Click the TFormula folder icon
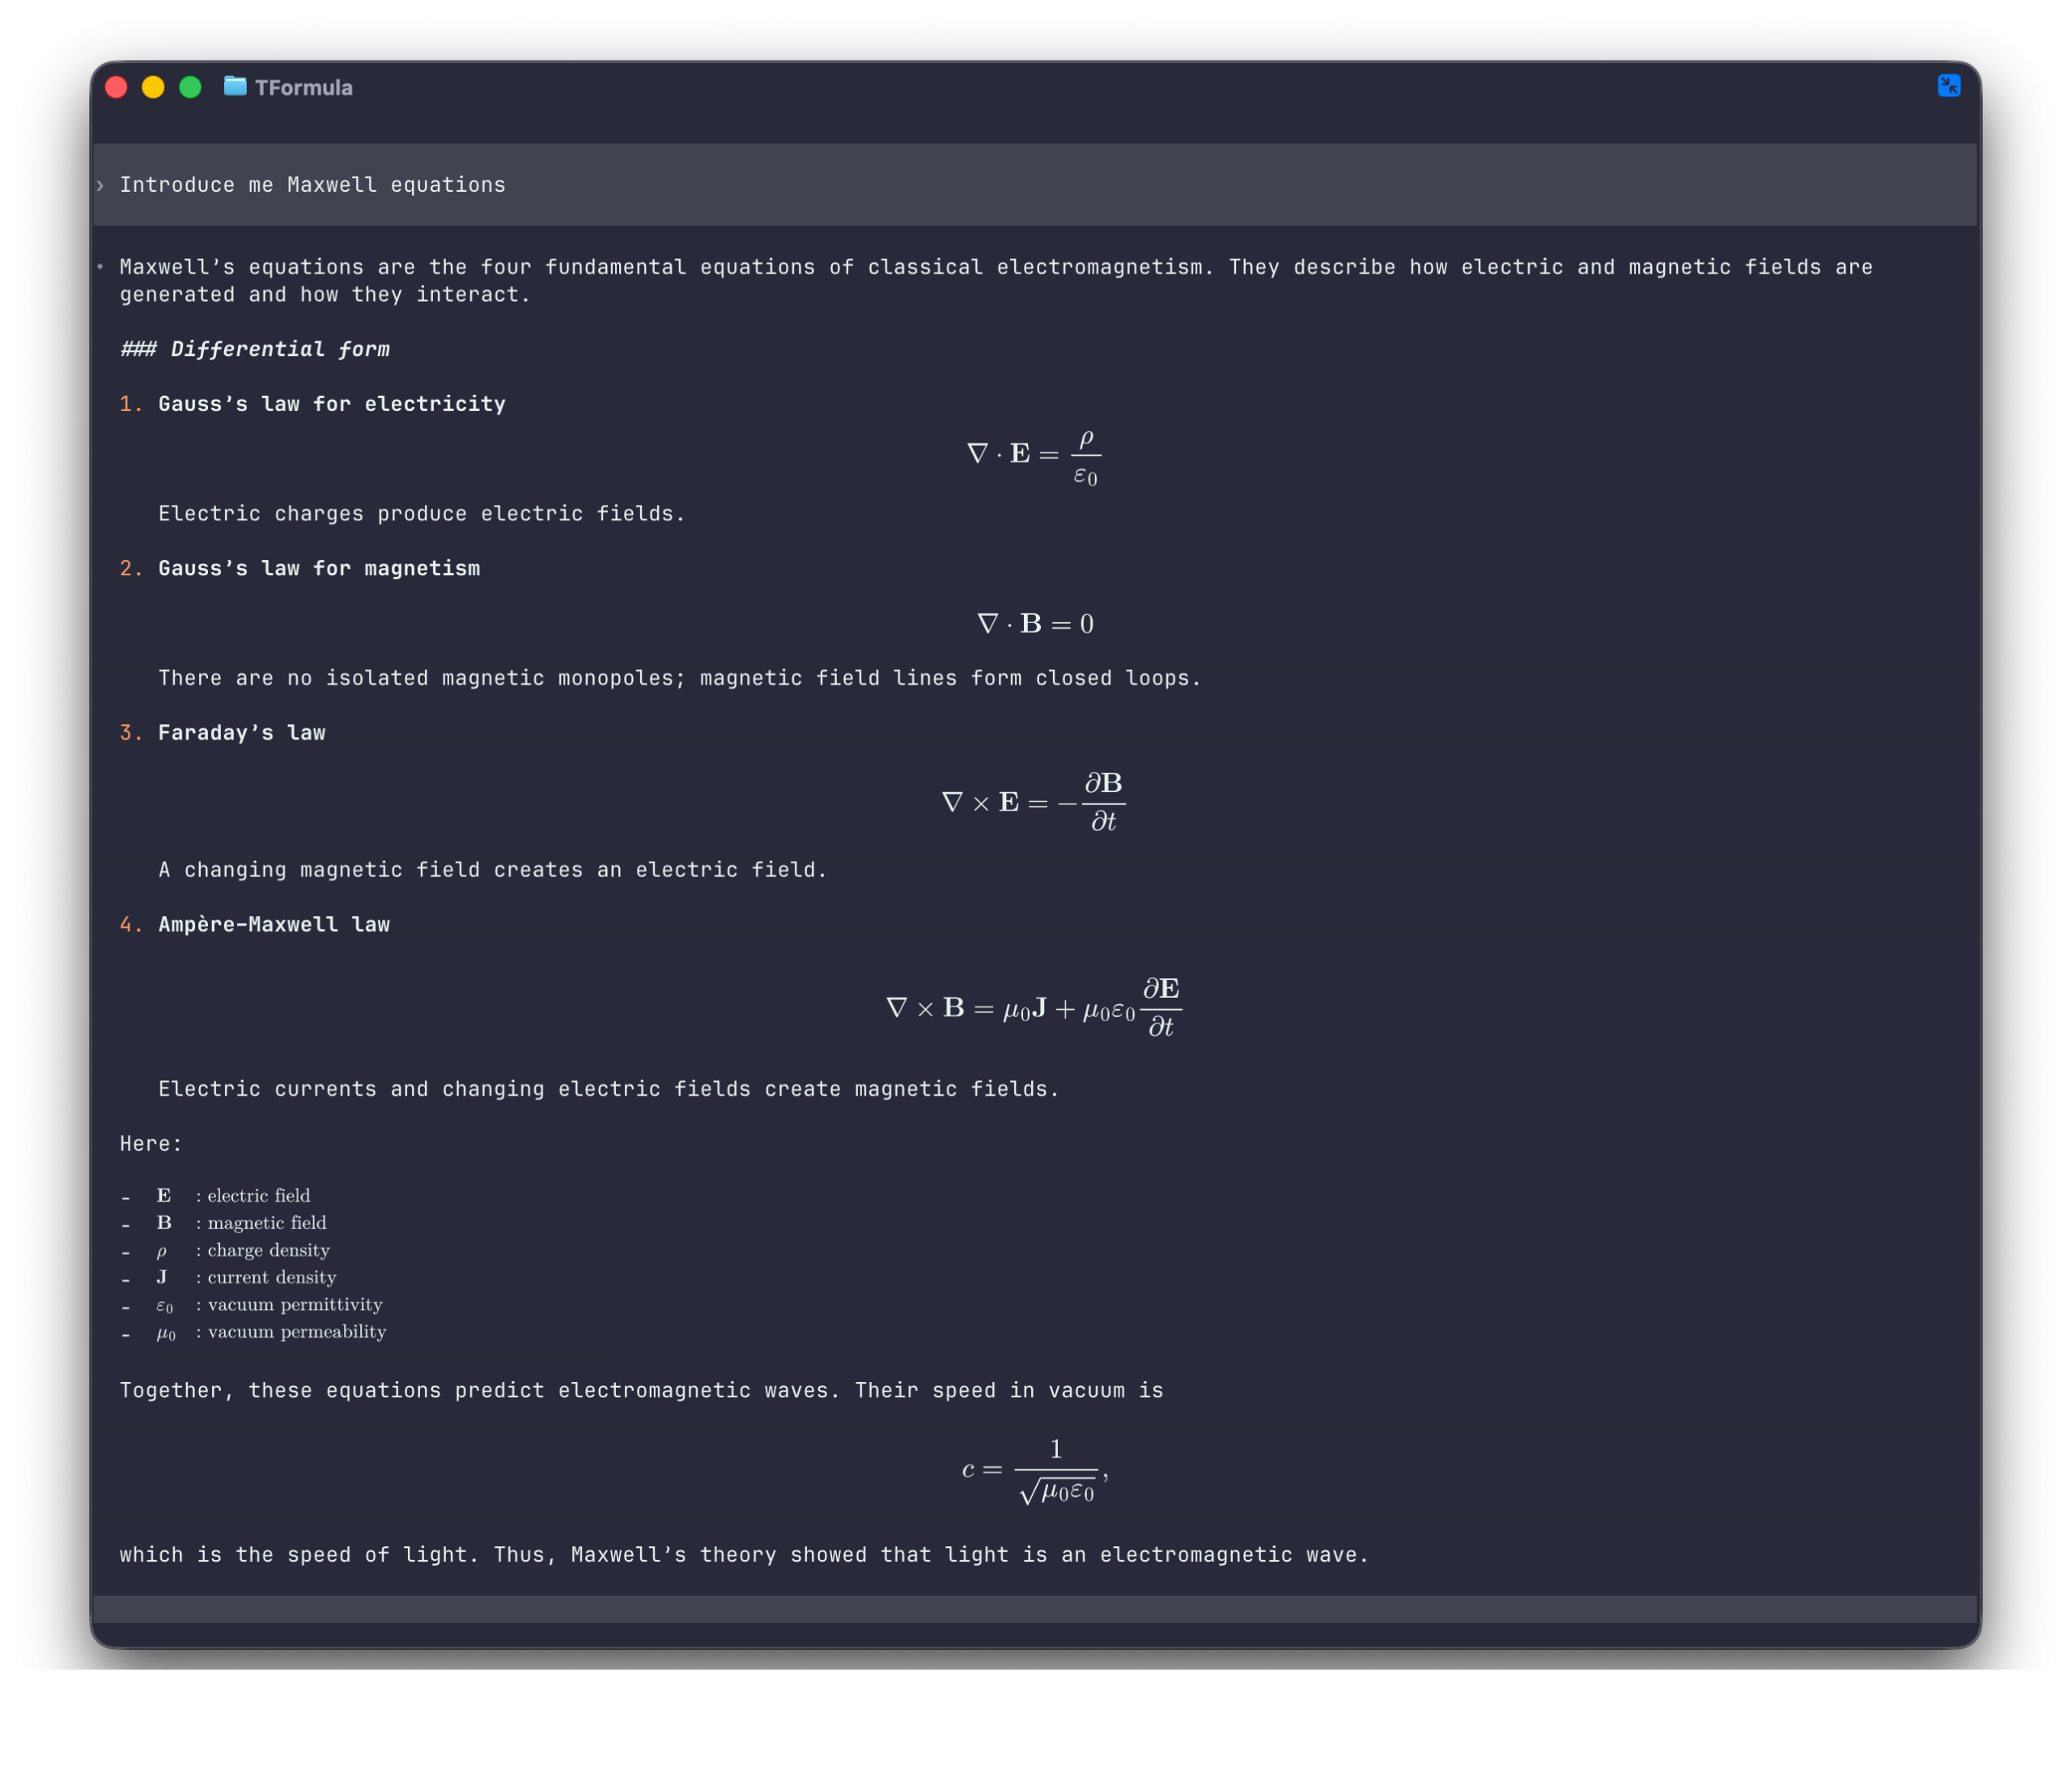This screenshot has height=1768, width=2072. point(235,86)
